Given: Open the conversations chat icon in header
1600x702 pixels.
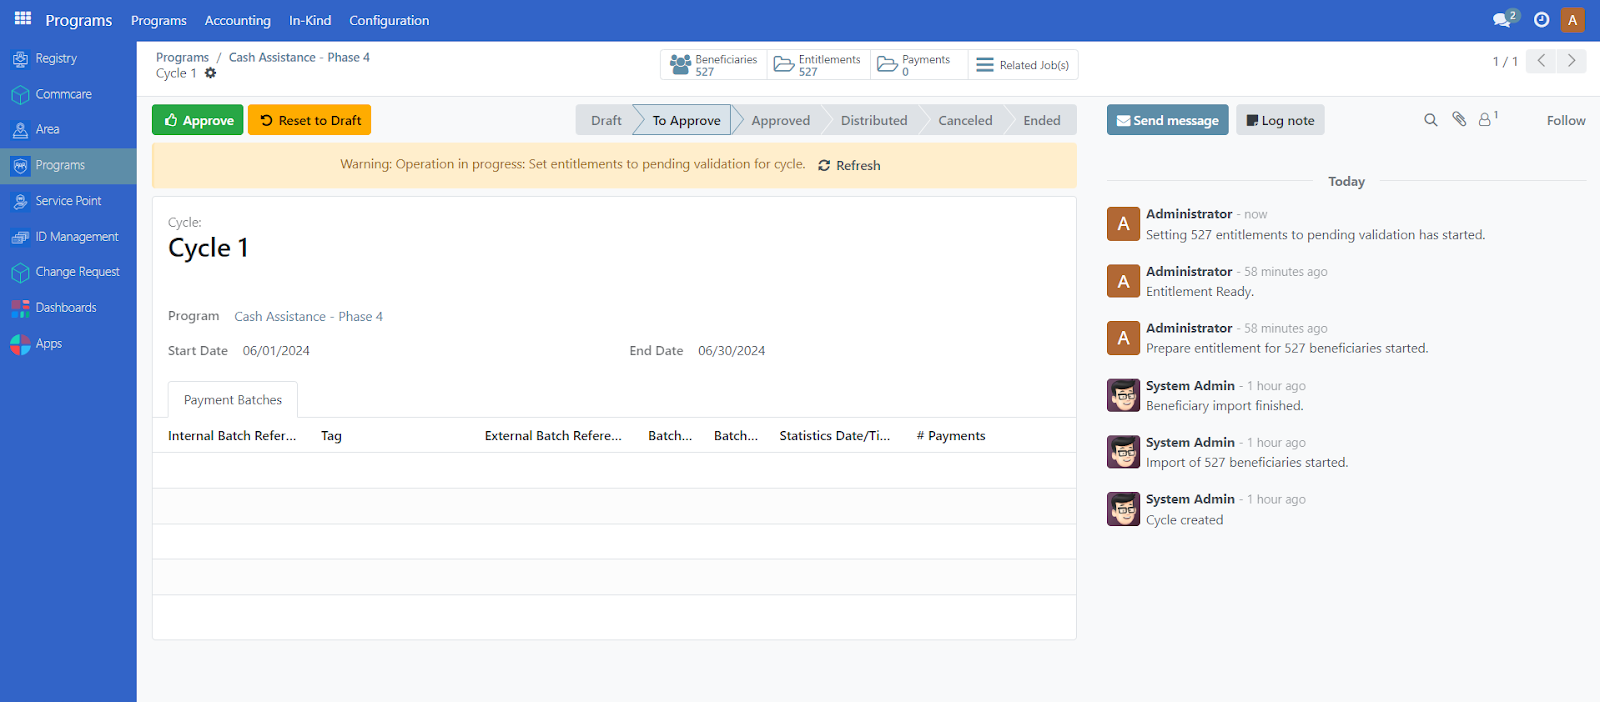Looking at the screenshot, I should tap(1504, 19).
